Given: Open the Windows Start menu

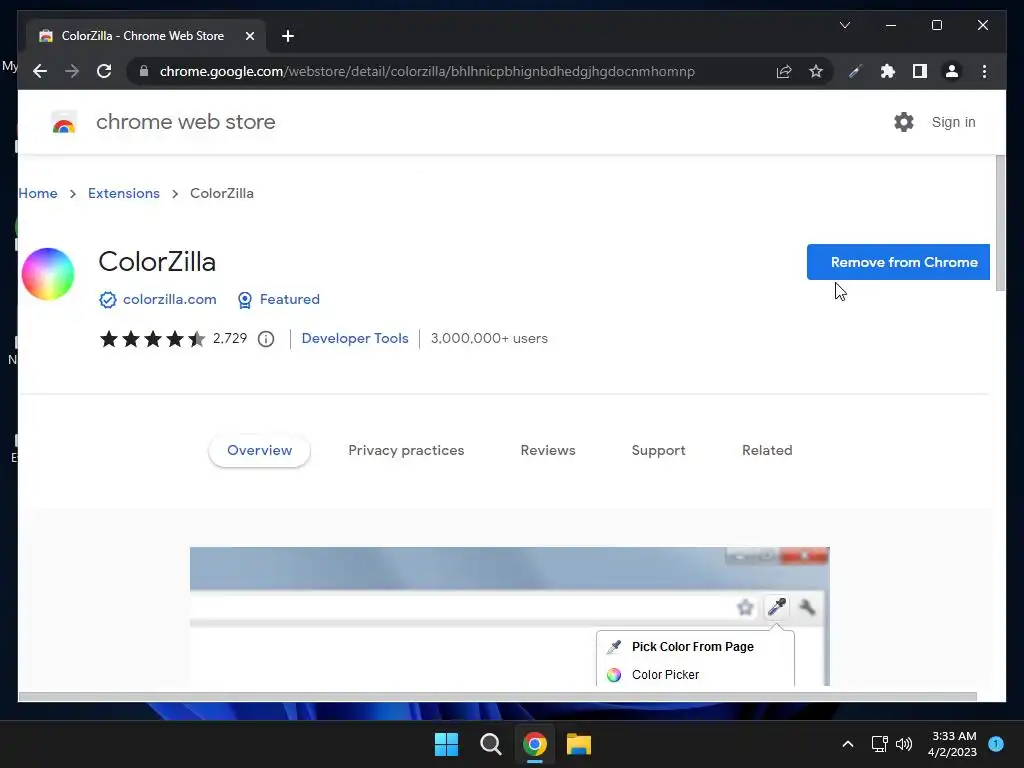Looking at the screenshot, I should pyautogui.click(x=447, y=744).
